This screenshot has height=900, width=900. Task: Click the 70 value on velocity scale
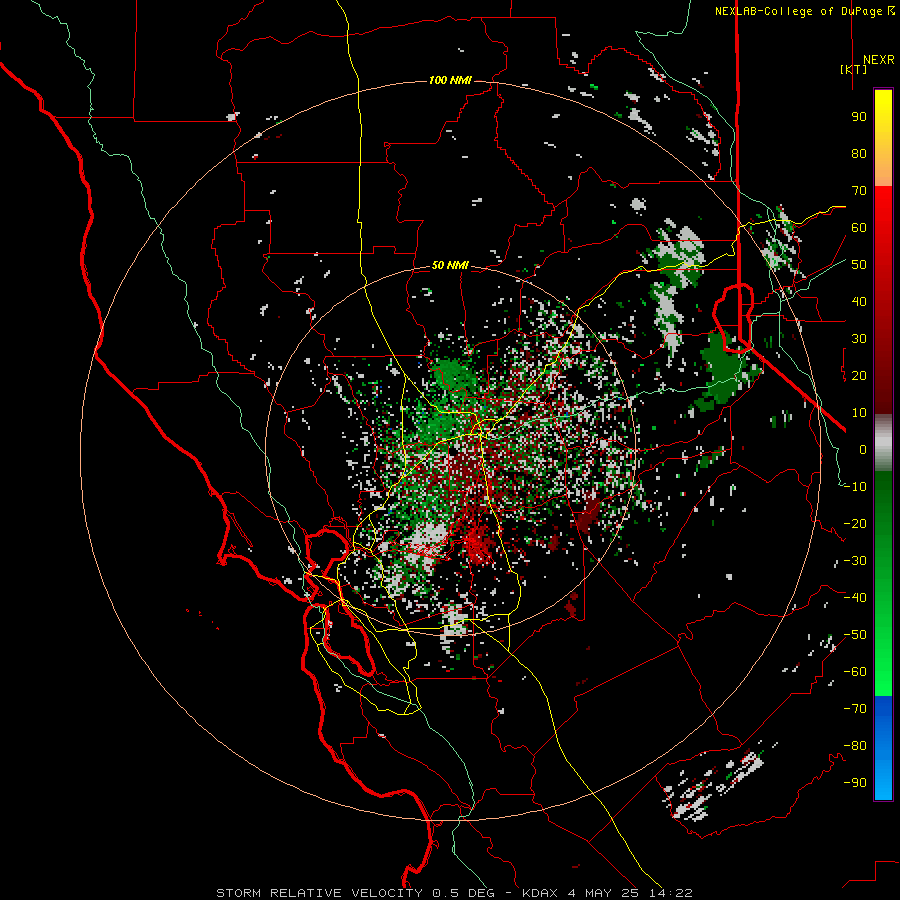(859, 191)
